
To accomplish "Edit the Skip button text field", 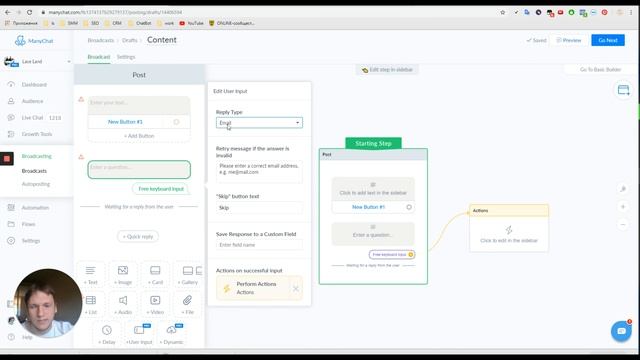I will pos(259,208).
